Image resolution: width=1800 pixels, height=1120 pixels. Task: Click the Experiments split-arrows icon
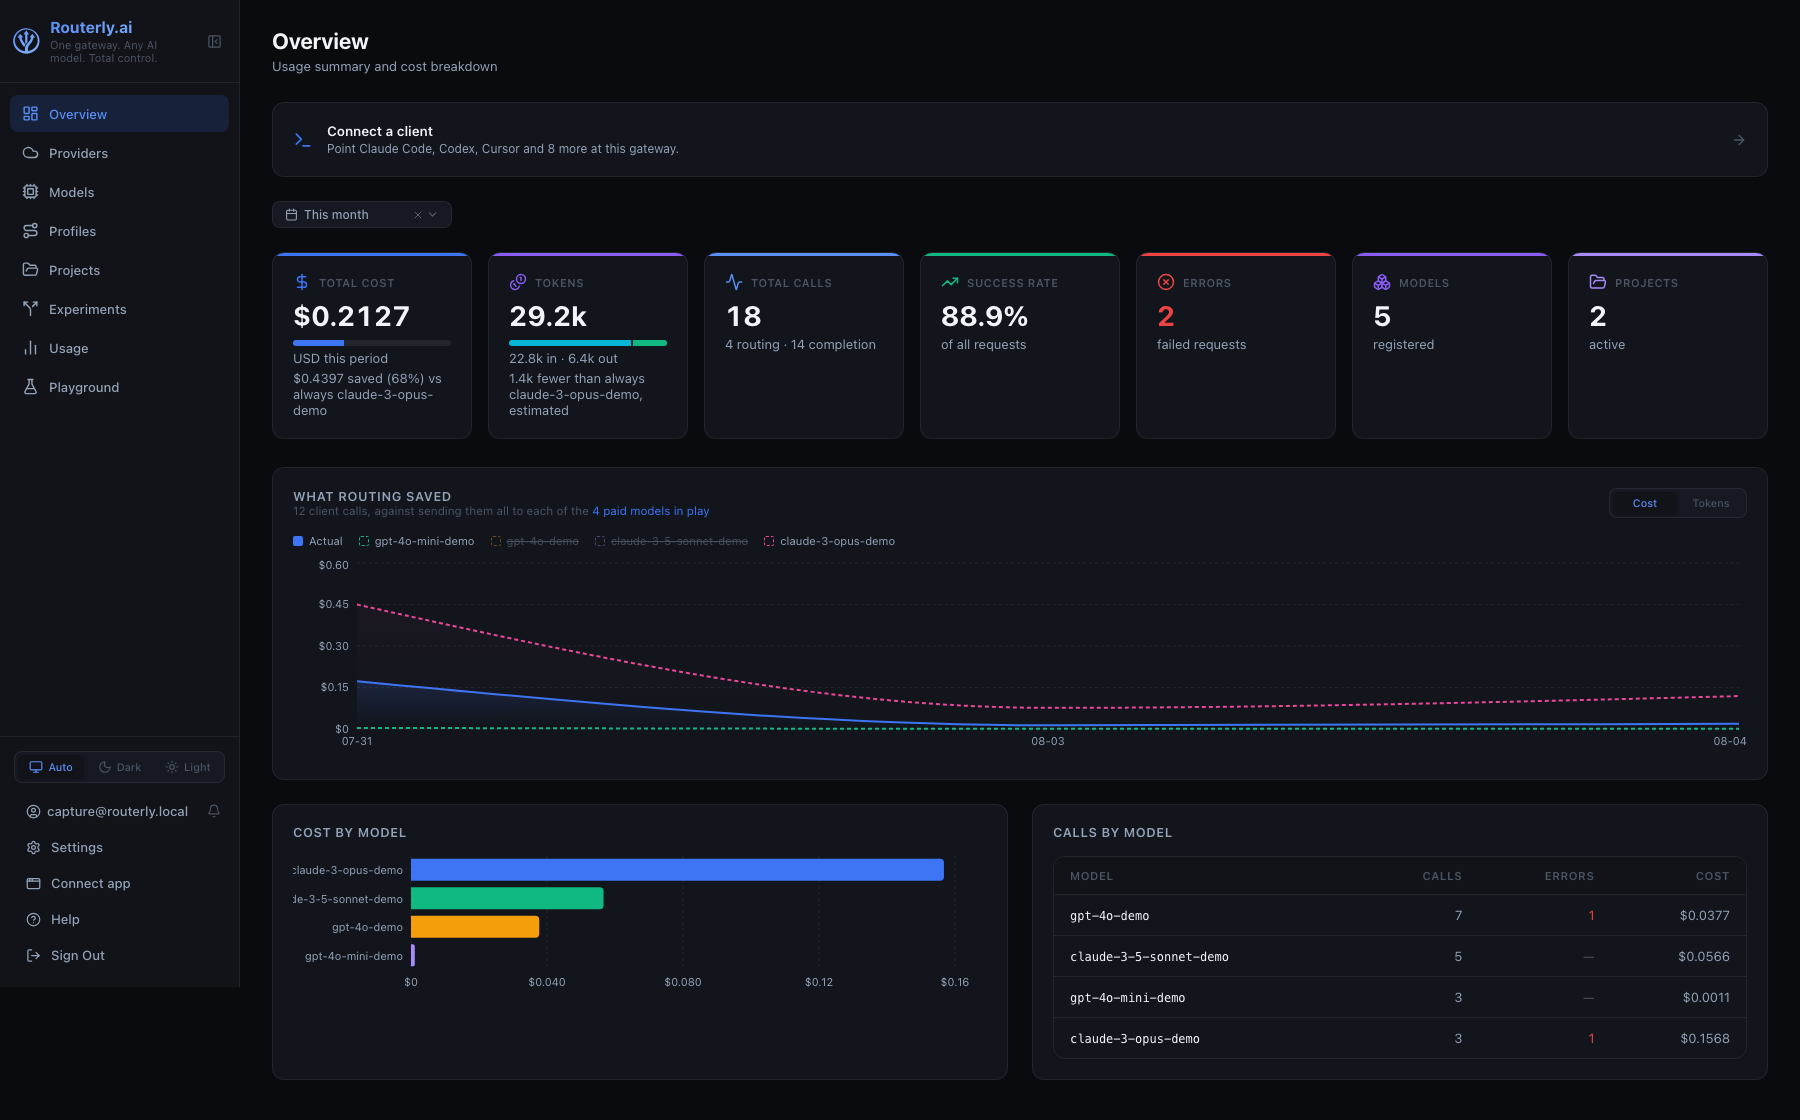(31, 309)
